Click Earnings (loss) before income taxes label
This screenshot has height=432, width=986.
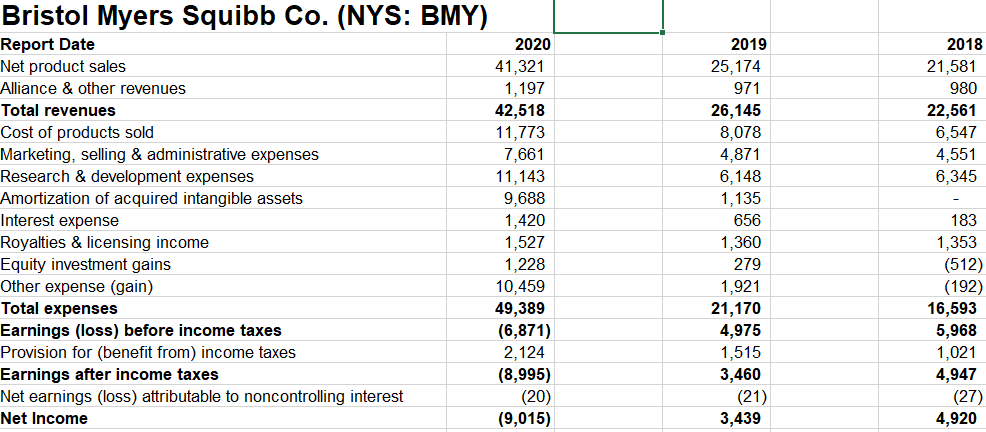pos(141,331)
